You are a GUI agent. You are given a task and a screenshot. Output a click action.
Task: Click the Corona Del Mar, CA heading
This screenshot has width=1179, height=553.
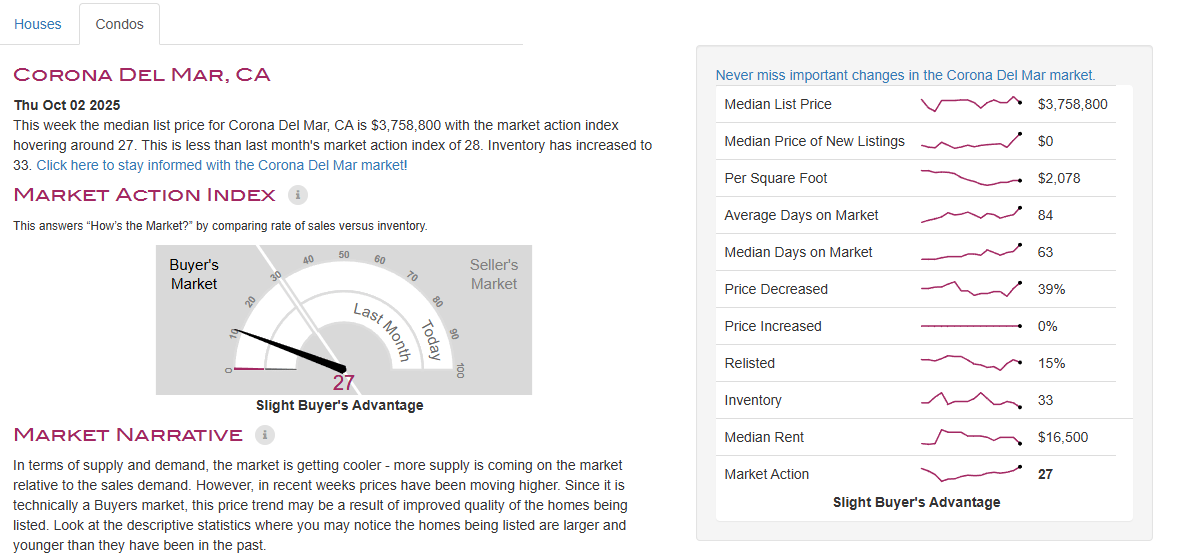[142, 75]
